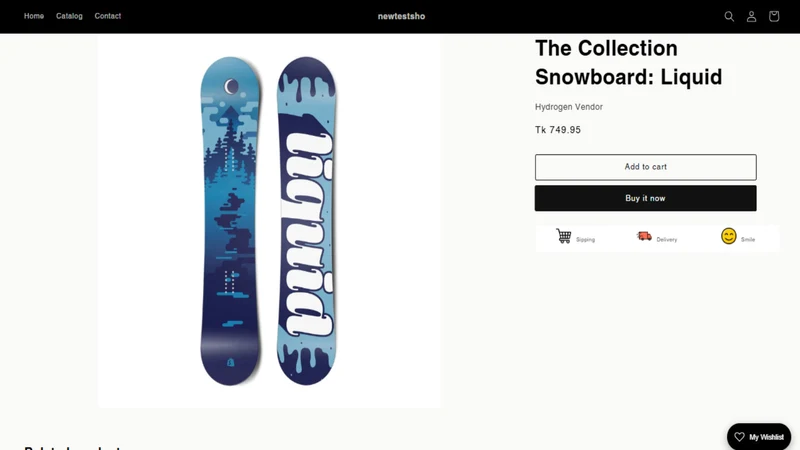Click the yellow smiley face icon
This screenshot has width=800, height=450.
click(x=729, y=236)
